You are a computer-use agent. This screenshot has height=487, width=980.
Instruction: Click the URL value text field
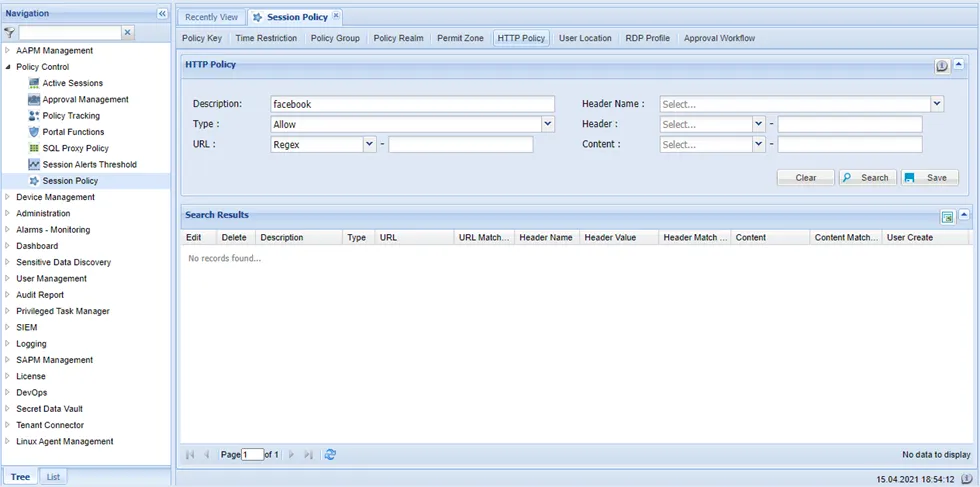(x=461, y=144)
